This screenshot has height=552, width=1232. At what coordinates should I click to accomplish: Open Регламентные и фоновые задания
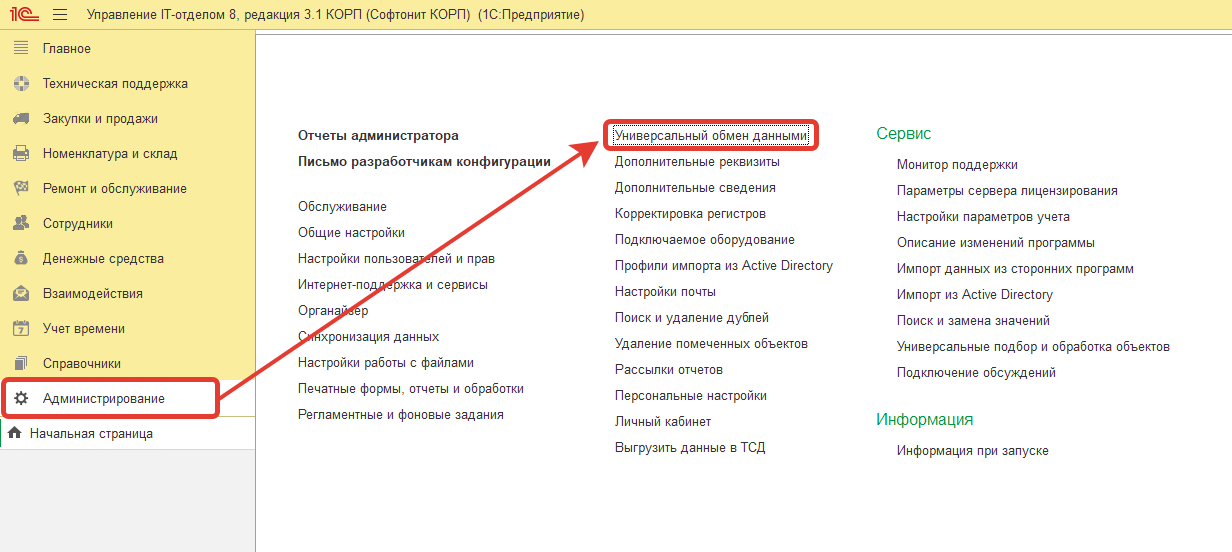[401, 415]
